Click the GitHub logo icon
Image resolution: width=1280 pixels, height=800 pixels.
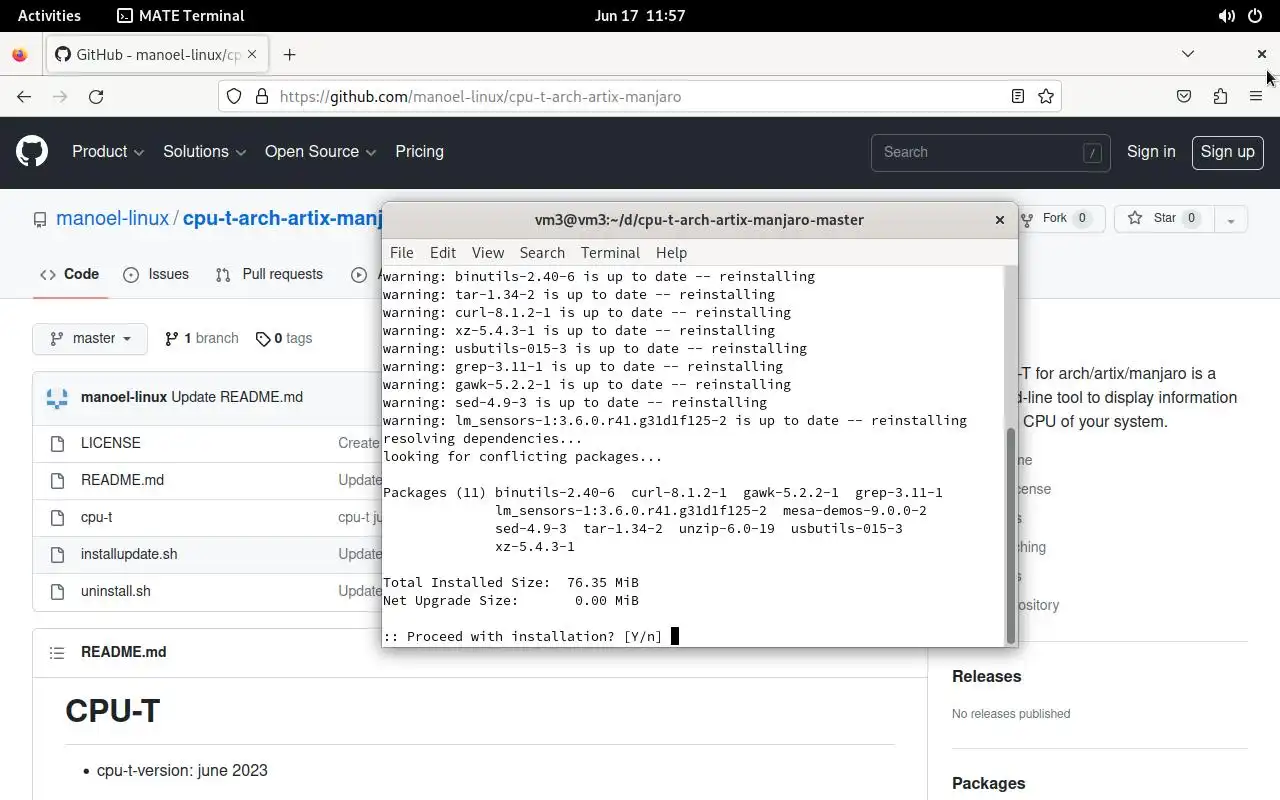[x=32, y=152]
